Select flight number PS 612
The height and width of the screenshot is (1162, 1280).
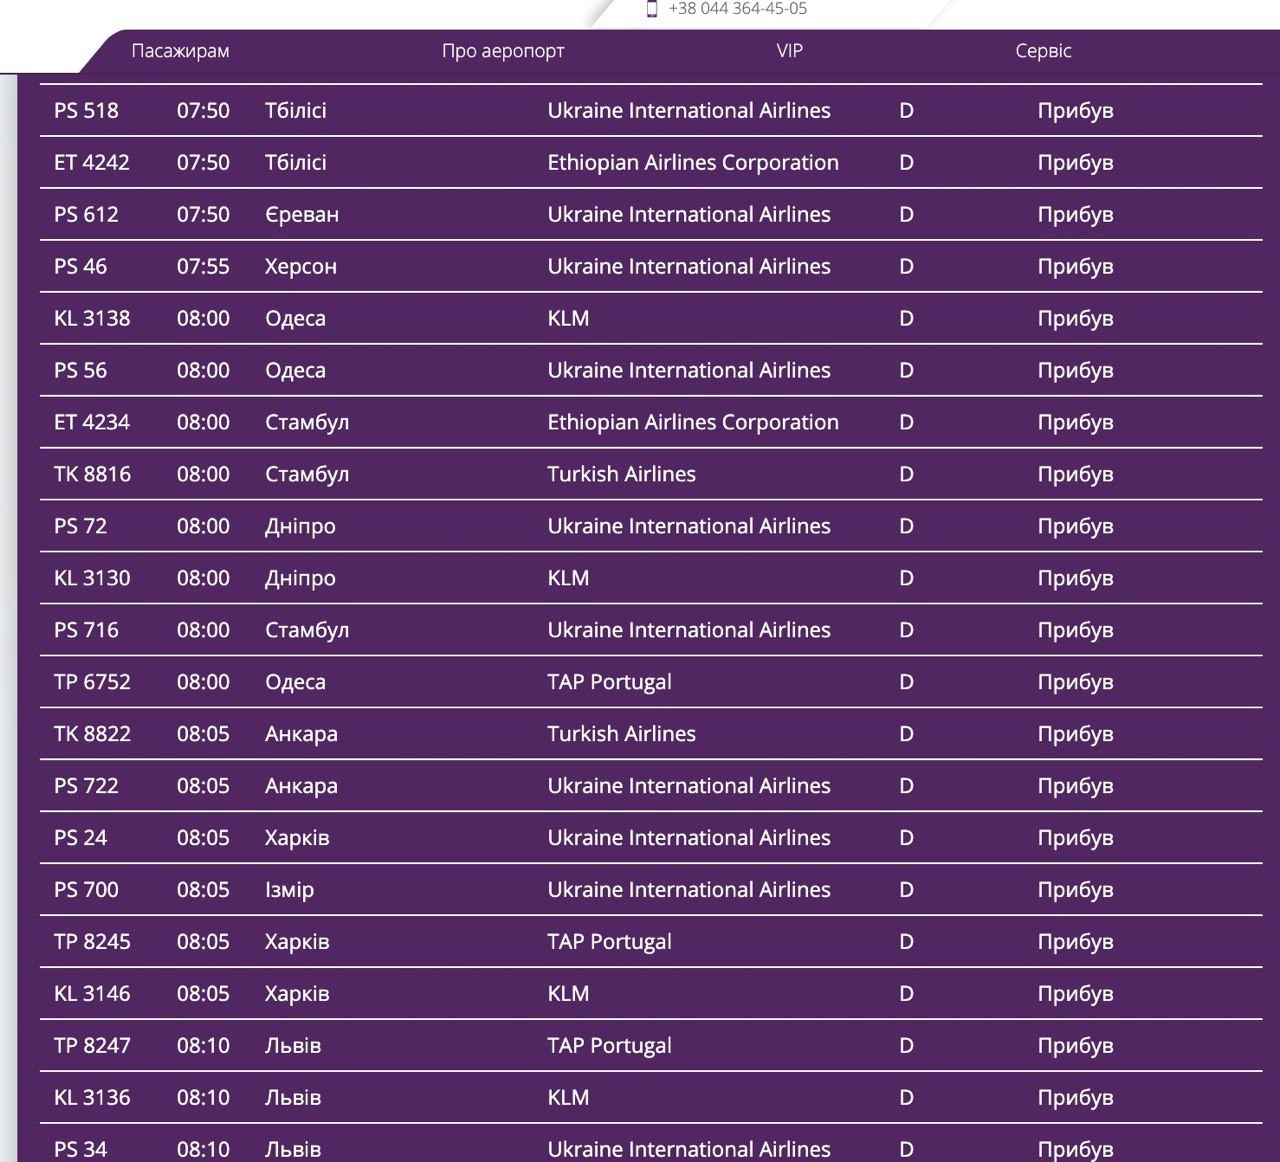point(86,215)
